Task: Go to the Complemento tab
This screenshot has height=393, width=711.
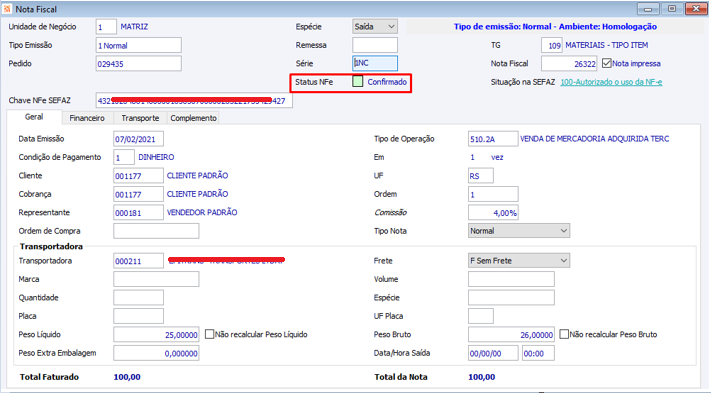Action: pyautogui.click(x=193, y=118)
